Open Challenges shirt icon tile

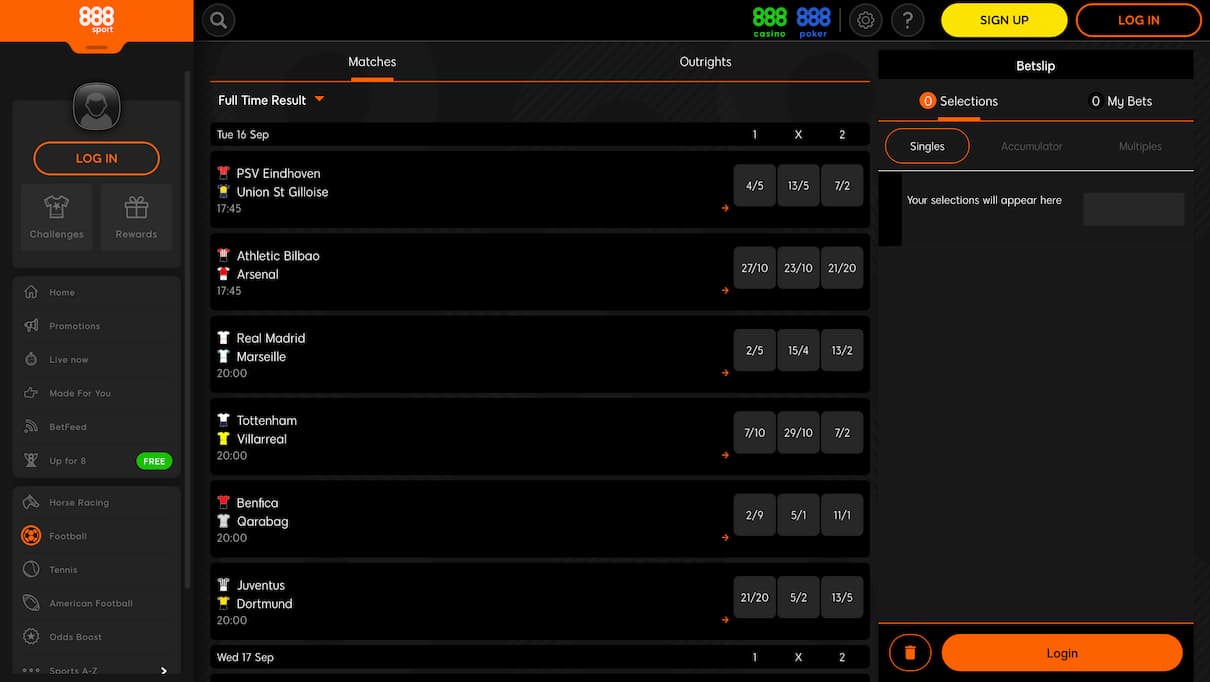(57, 217)
